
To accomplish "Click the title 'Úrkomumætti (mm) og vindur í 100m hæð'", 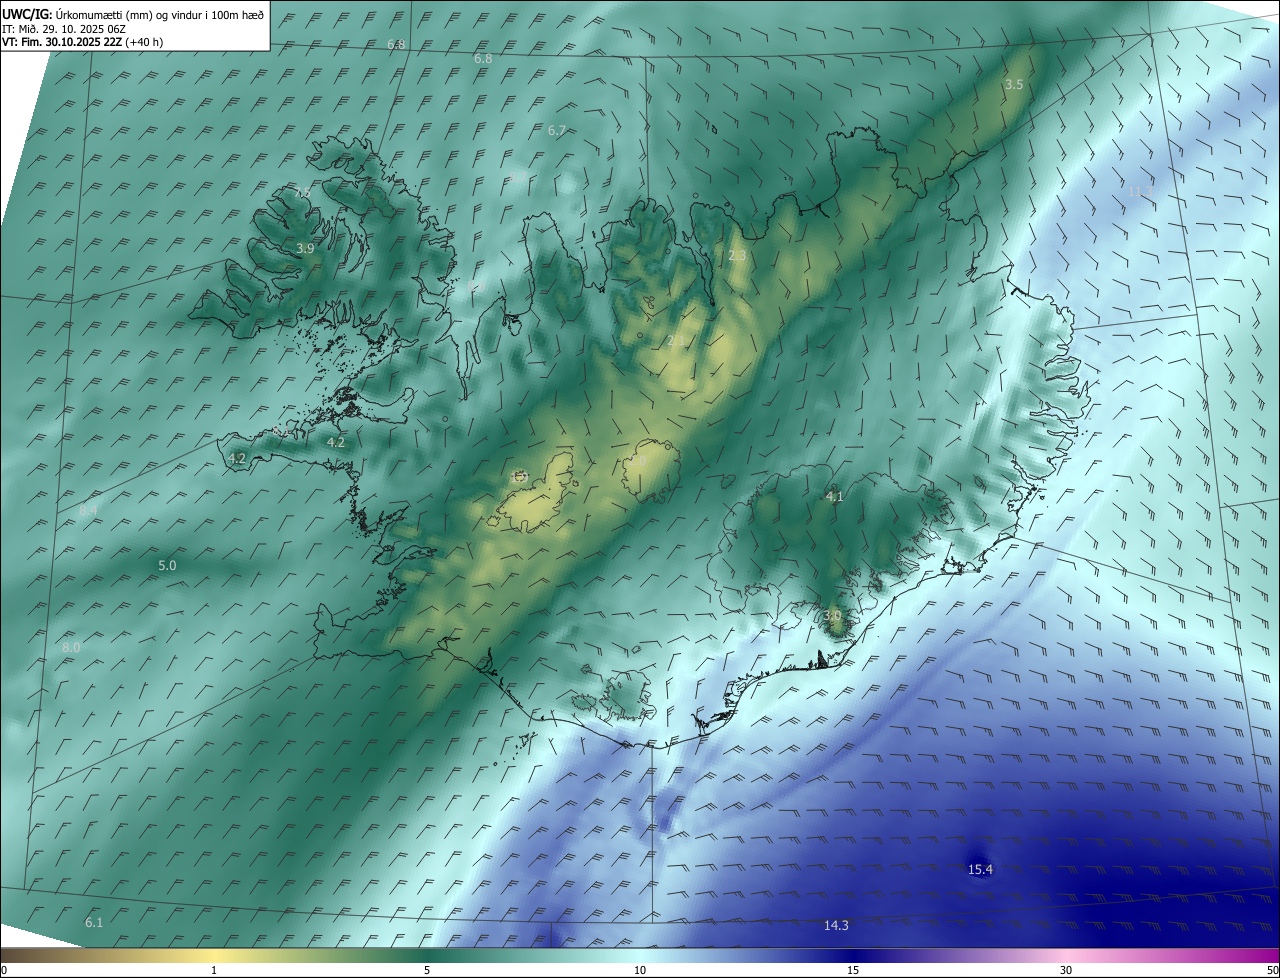I will [159, 14].
